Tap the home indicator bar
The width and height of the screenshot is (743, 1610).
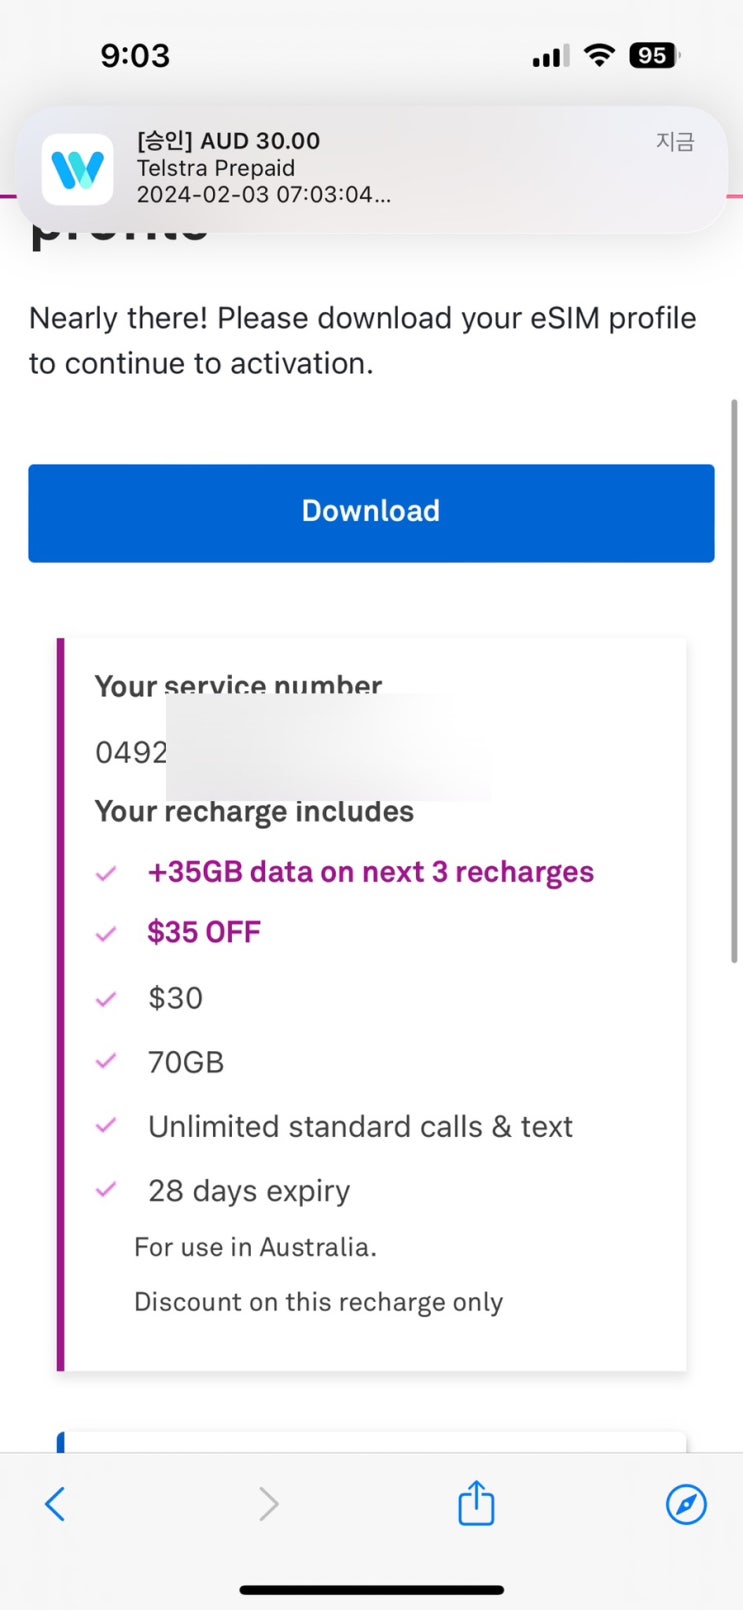tap(371, 1589)
